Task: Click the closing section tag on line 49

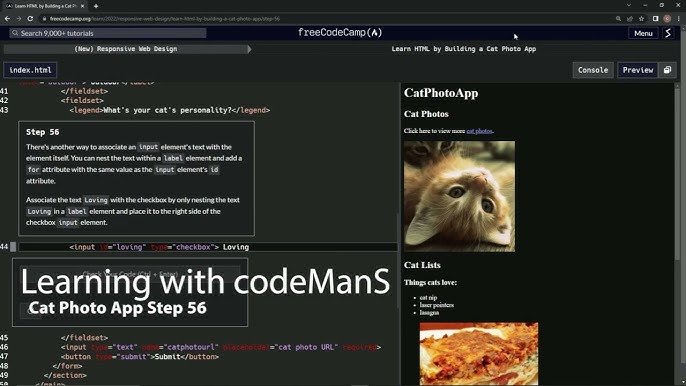Action: coord(65,375)
